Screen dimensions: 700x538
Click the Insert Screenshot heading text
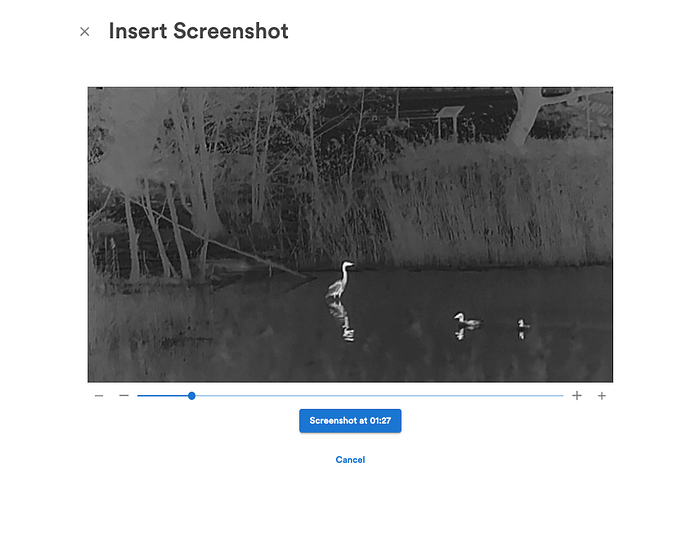[199, 31]
